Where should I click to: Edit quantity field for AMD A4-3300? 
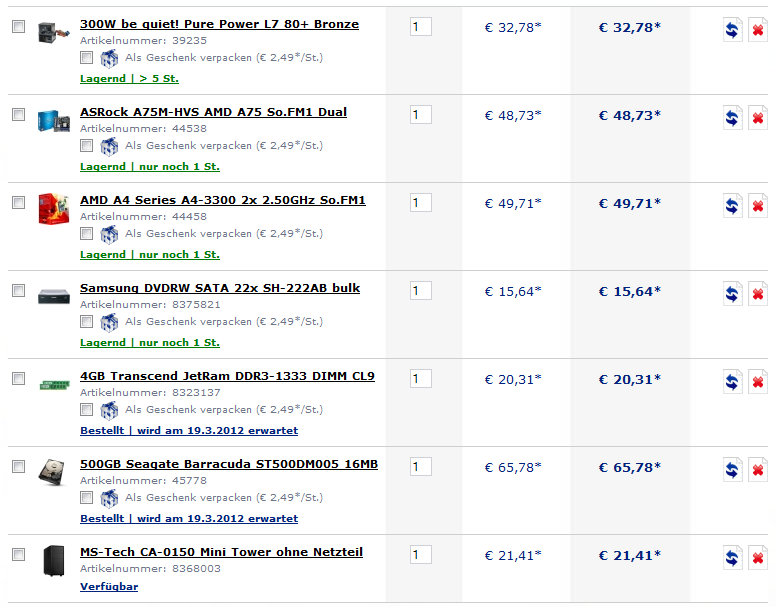point(421,202)
